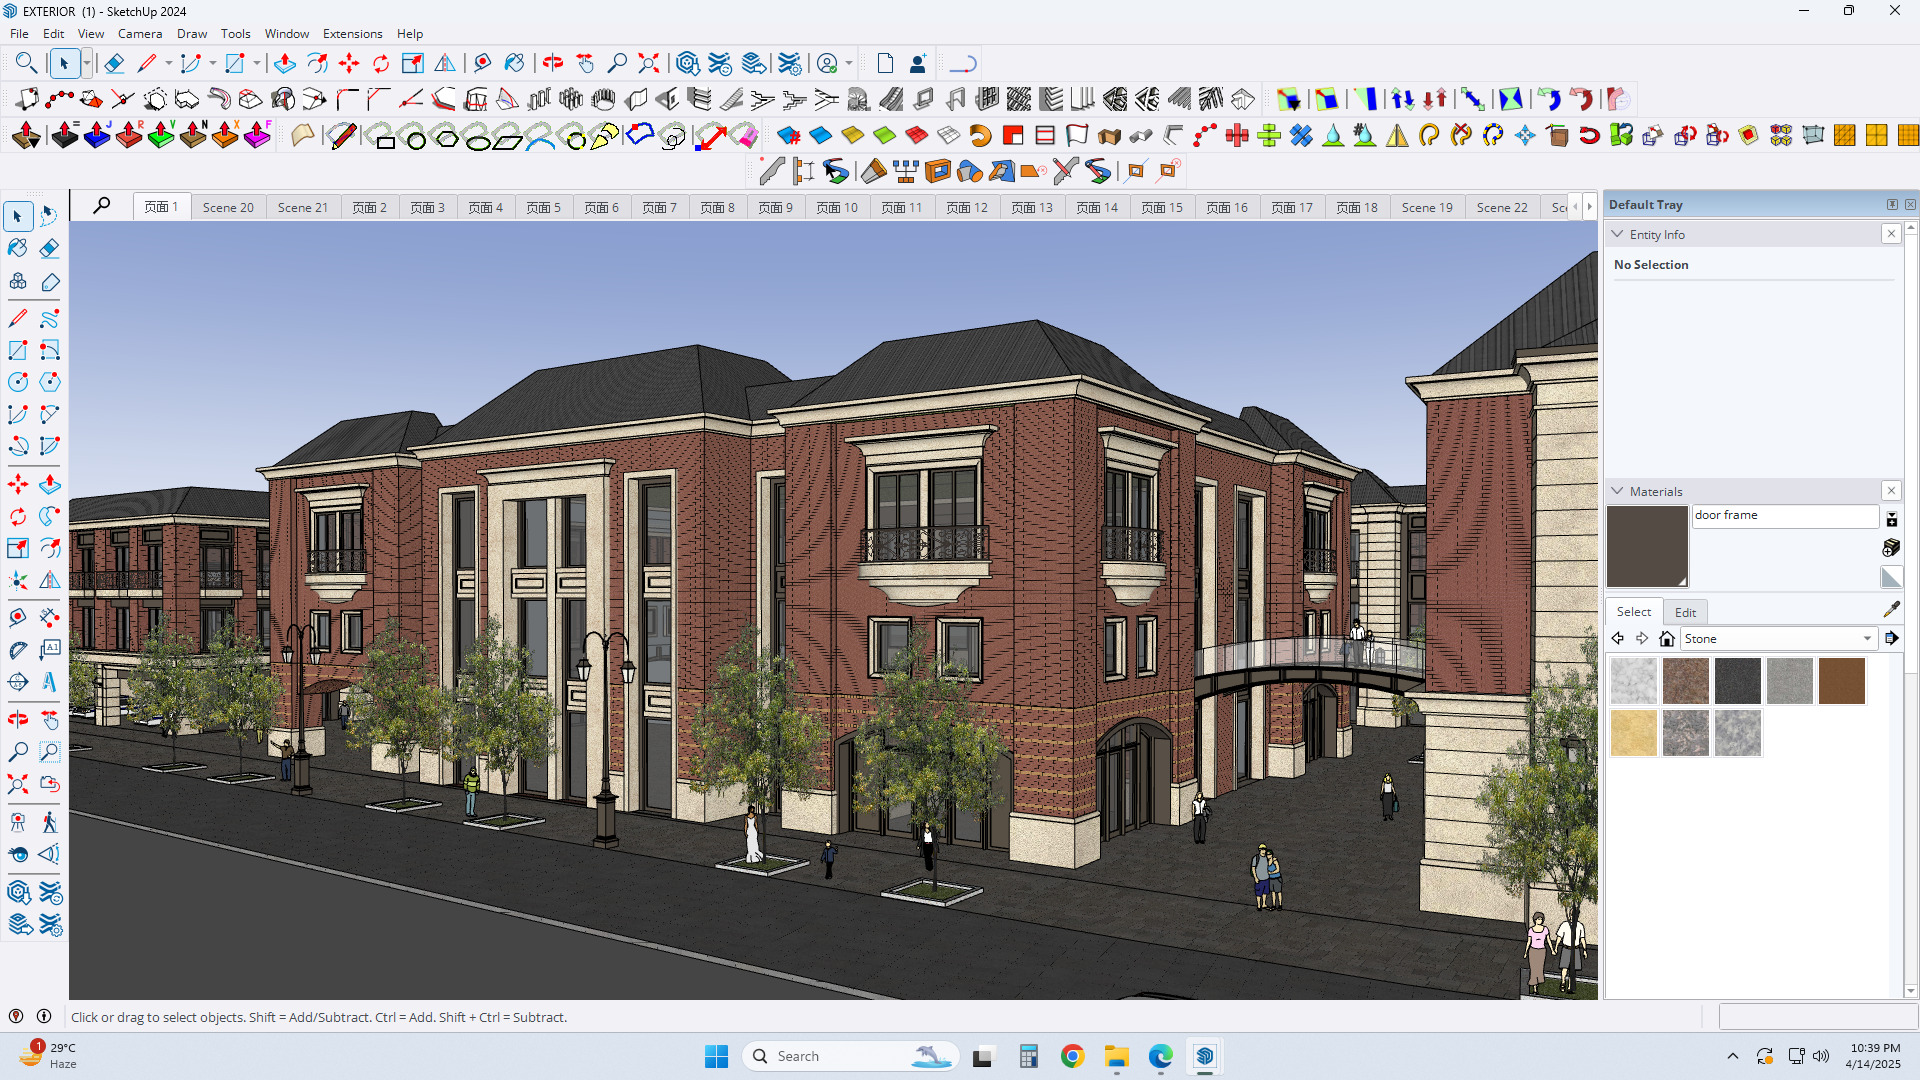Close the Materials panel
The width and height of the screenshot is (1920, 1080).
pos(1891,490)
